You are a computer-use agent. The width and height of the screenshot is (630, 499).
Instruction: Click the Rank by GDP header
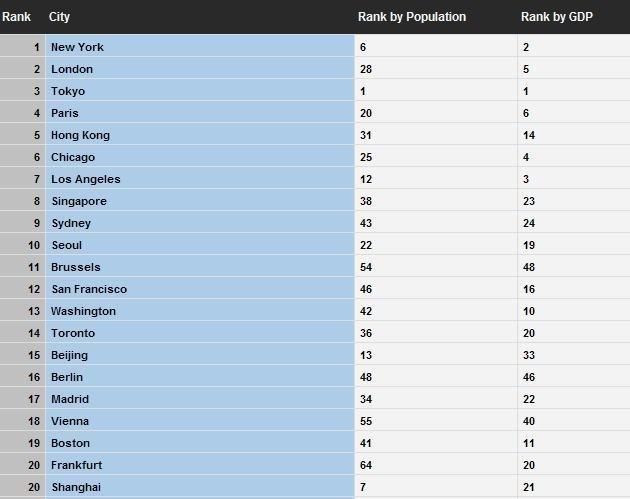click(556, 17)
